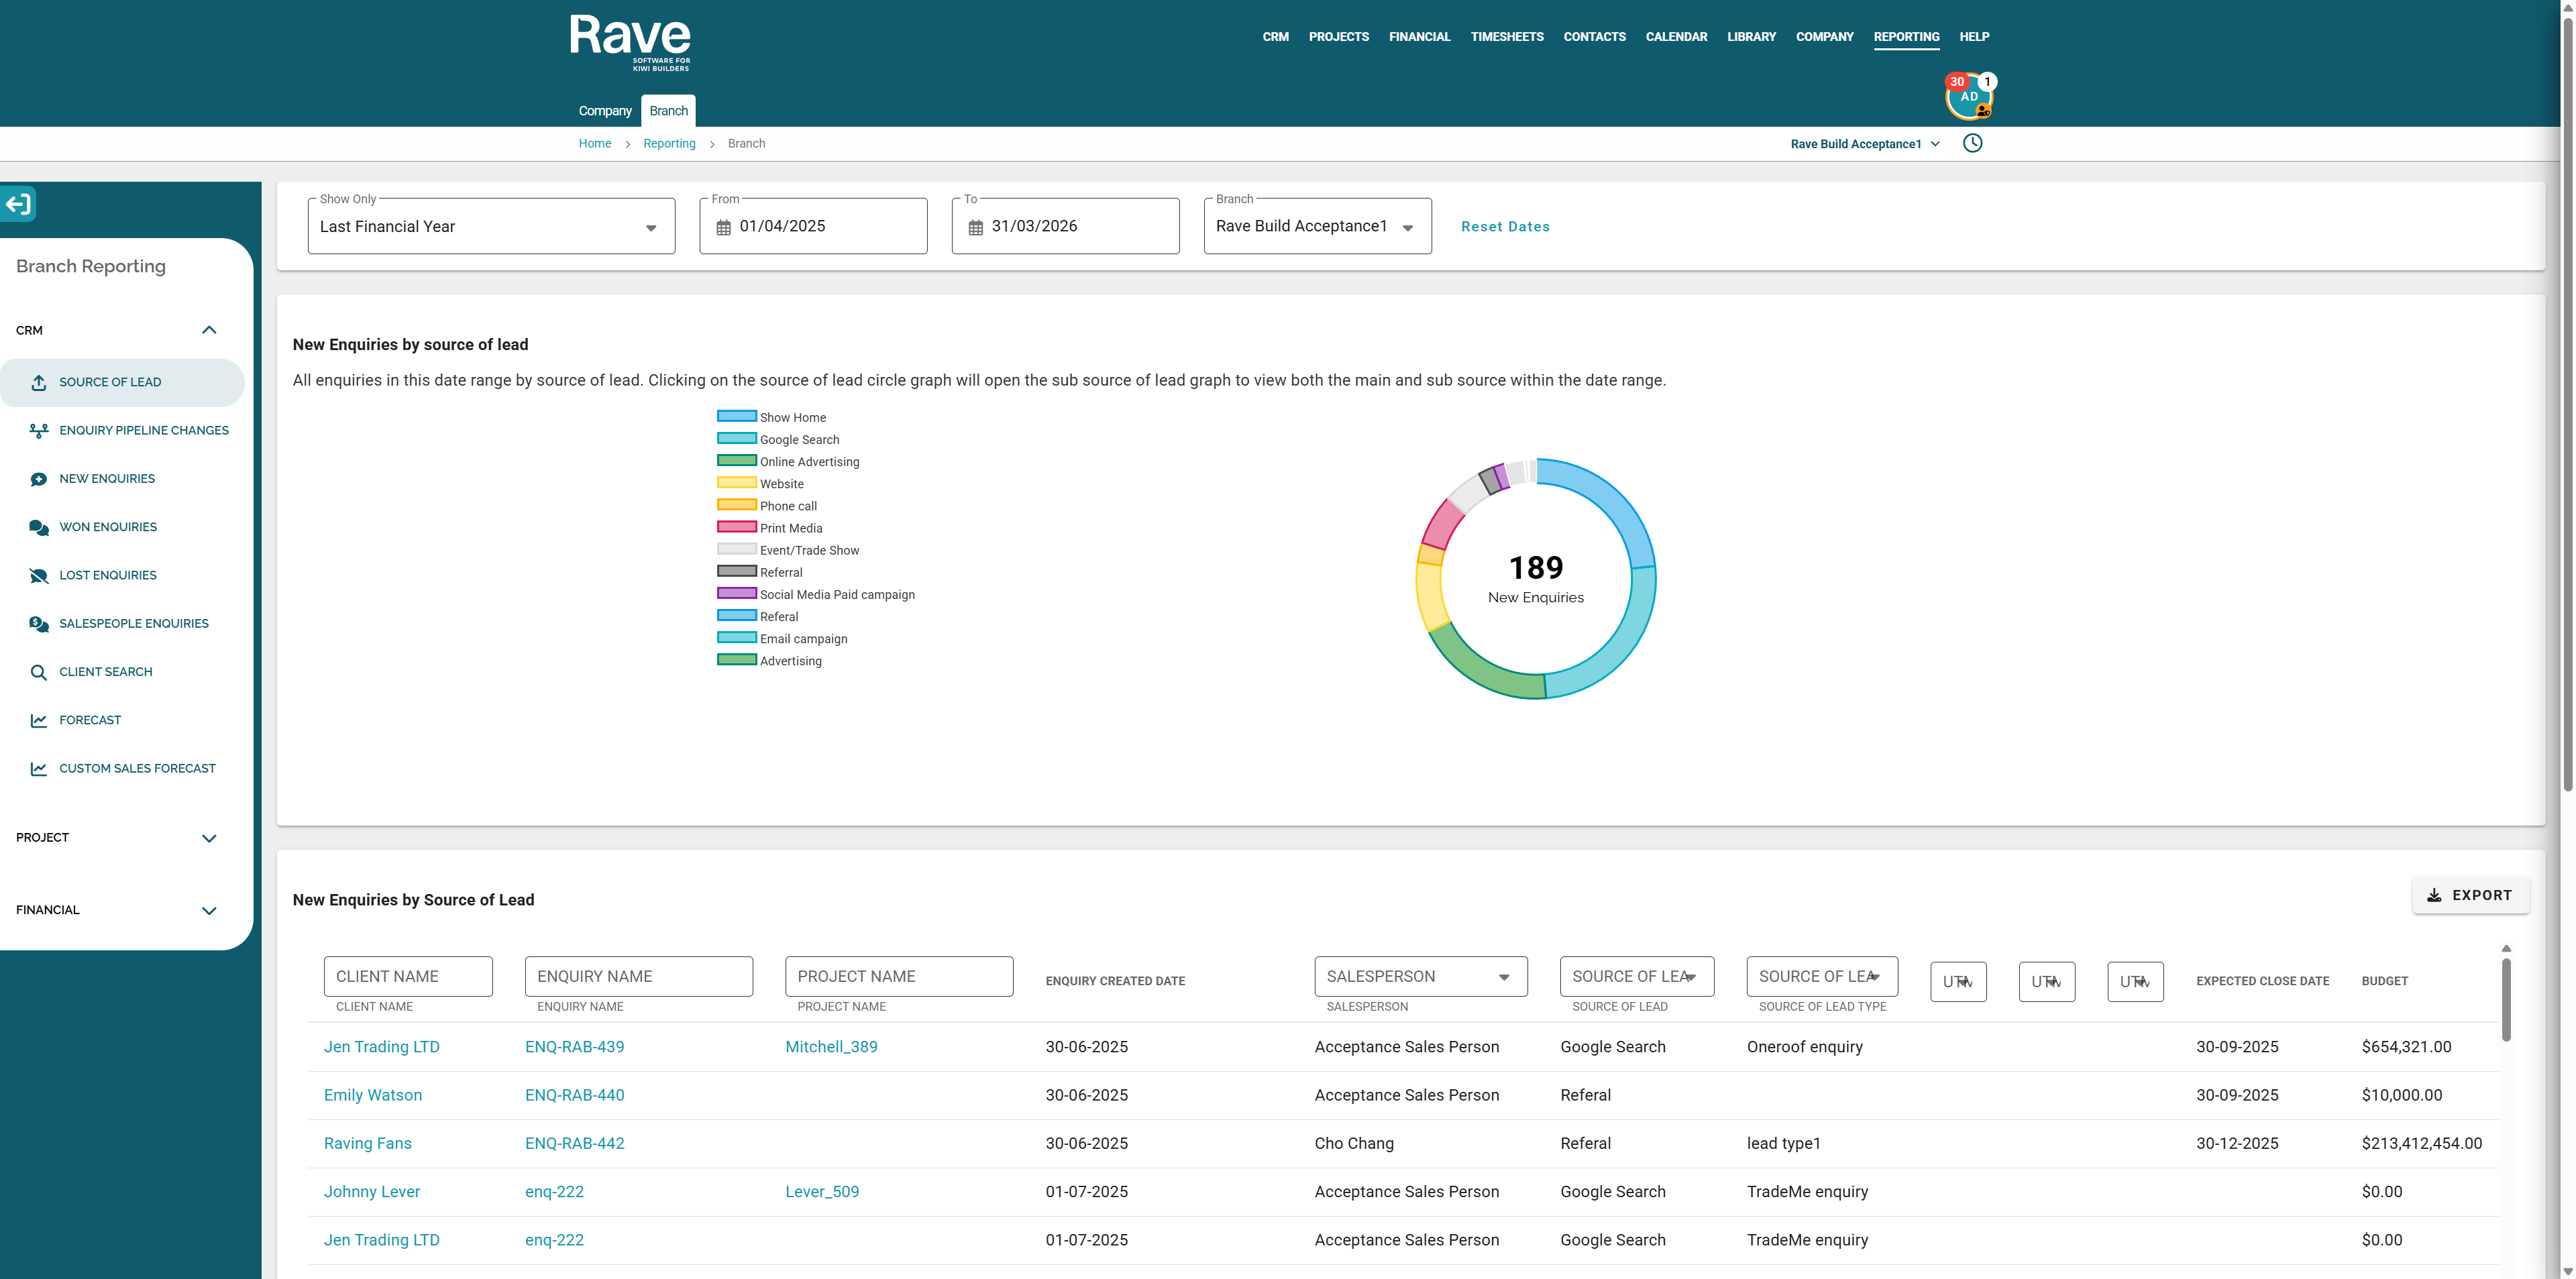Toggle the Social Media Paid campaign legend entry
The width and height of the screenshot is (2576, 1279).
click(x=816, y=594)
